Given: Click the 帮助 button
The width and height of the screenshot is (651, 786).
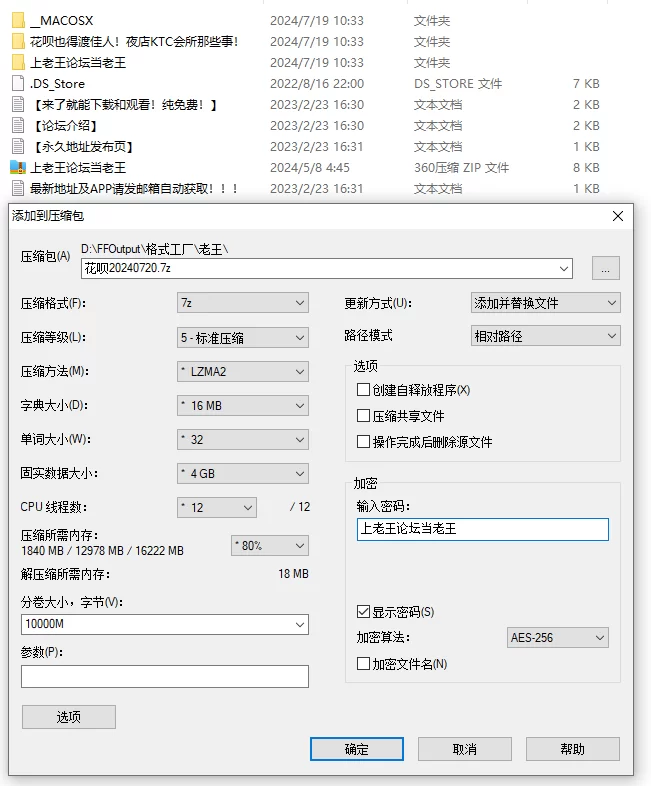Looking at the screenshot, I should pos(573,749).
